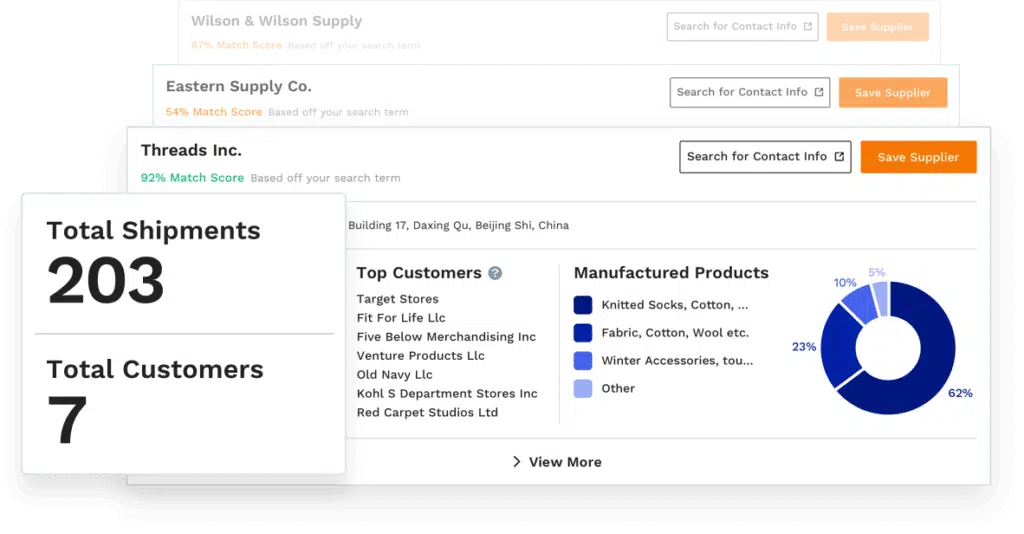Save the Wilson & Wilson Supply supplier
Screen dimensions: 1024x534
877,27
